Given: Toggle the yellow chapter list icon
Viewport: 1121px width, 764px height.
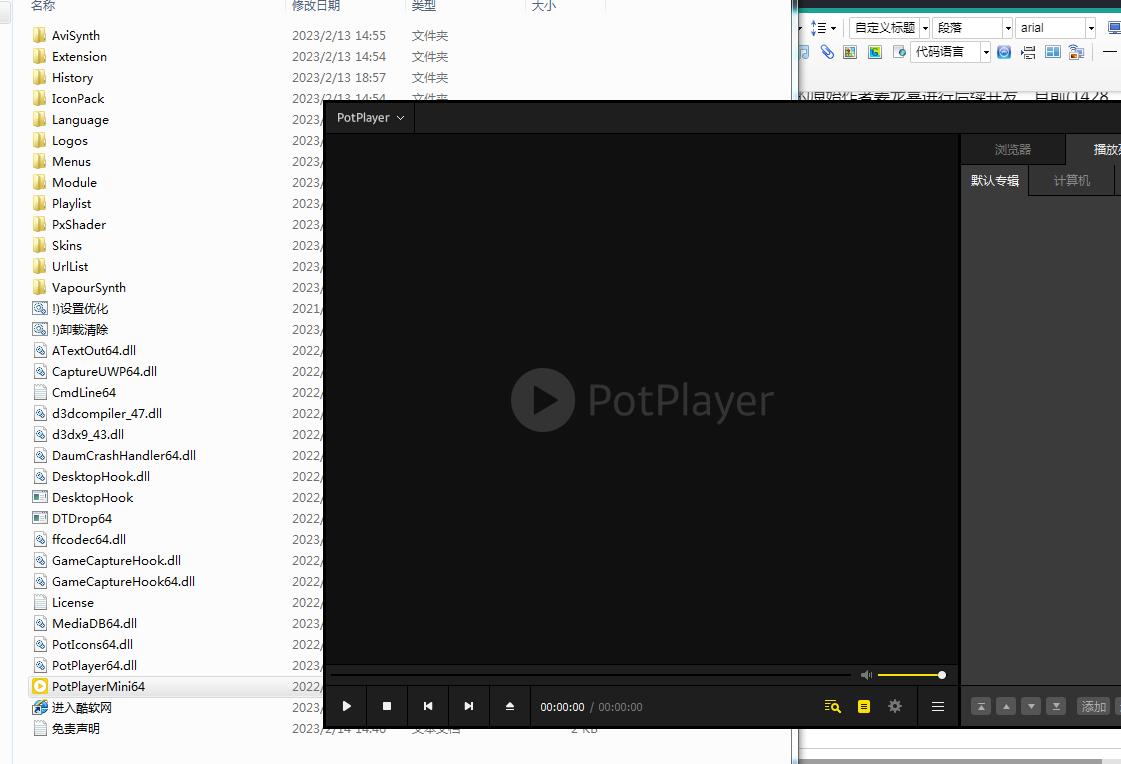Looking at the screenshot, I should click(x=864, y=706).
